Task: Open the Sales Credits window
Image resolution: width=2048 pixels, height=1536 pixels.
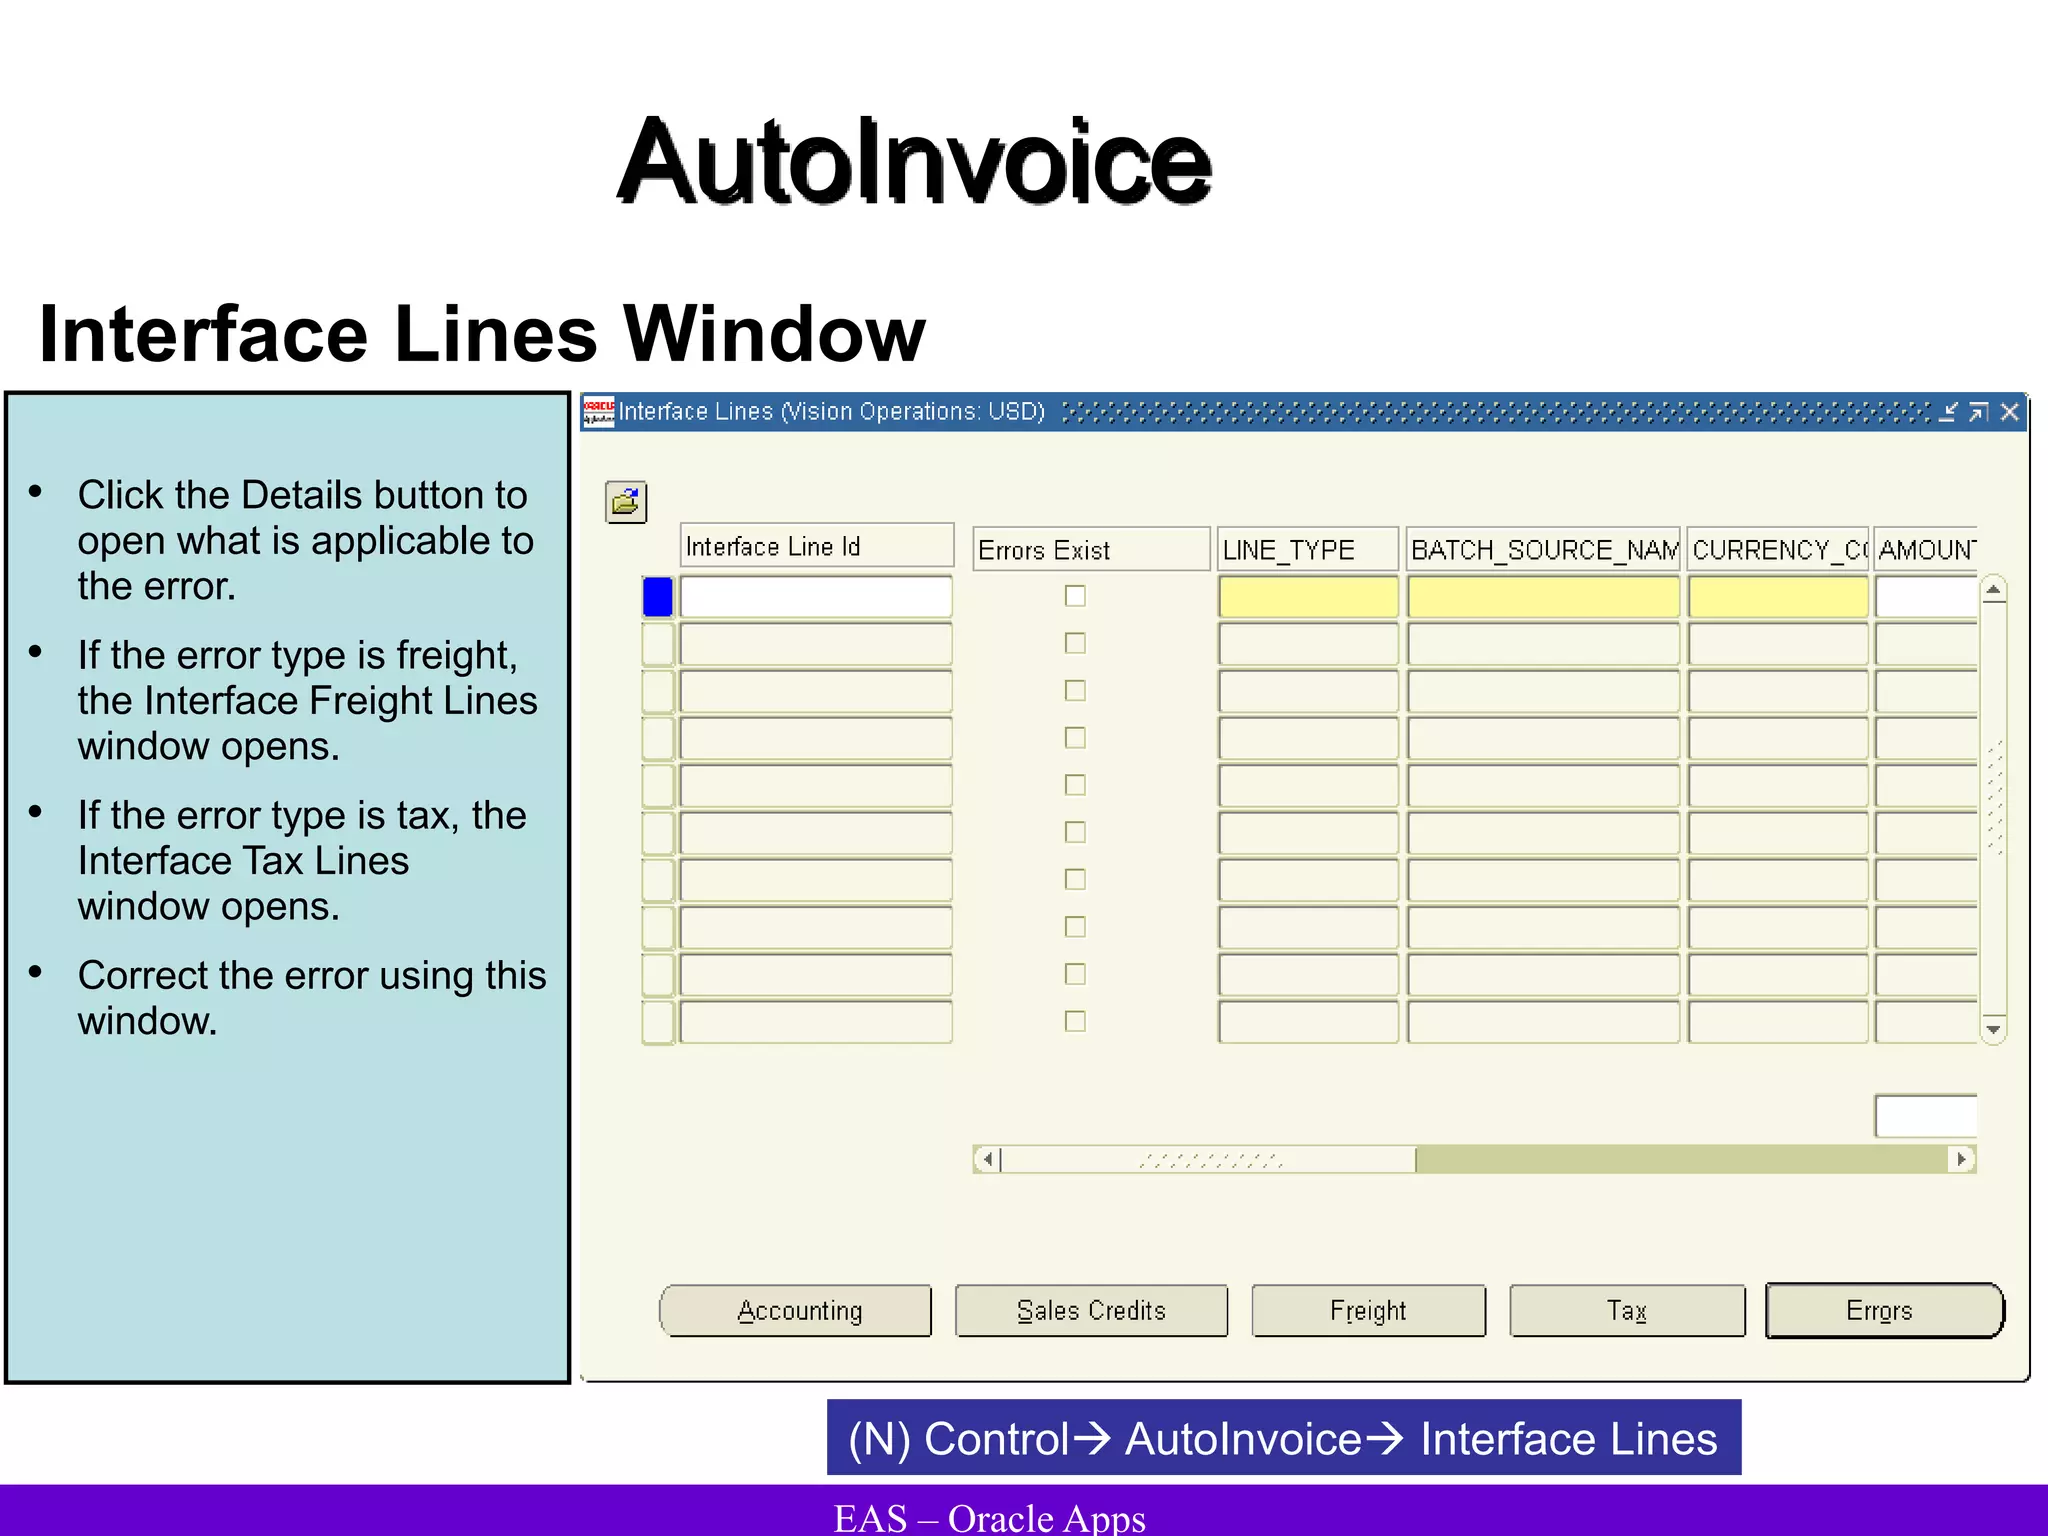Action: [x=1091, y=1310]
